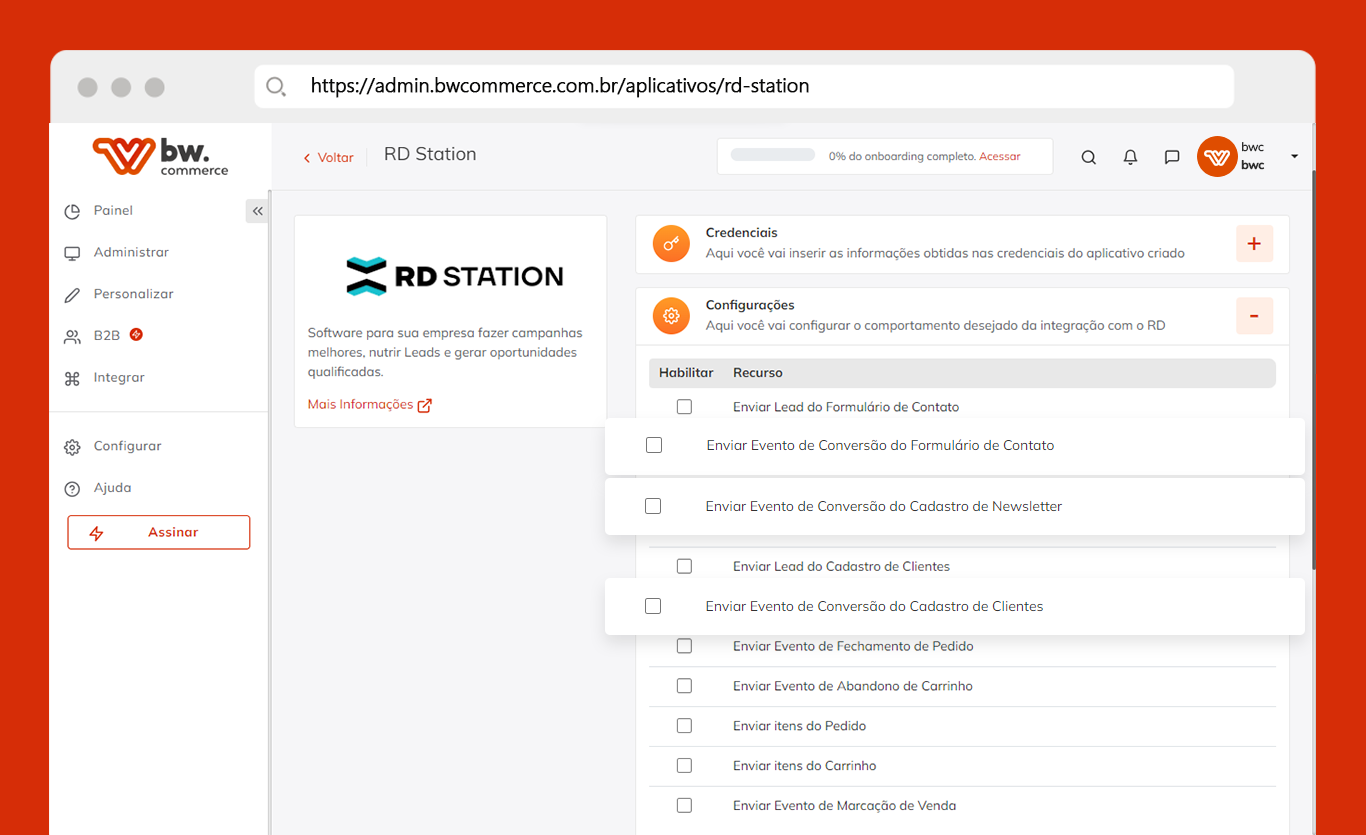1366x835 pixels.
Task: Click the Configurações heading text
Action: click(x=750, y=305)
